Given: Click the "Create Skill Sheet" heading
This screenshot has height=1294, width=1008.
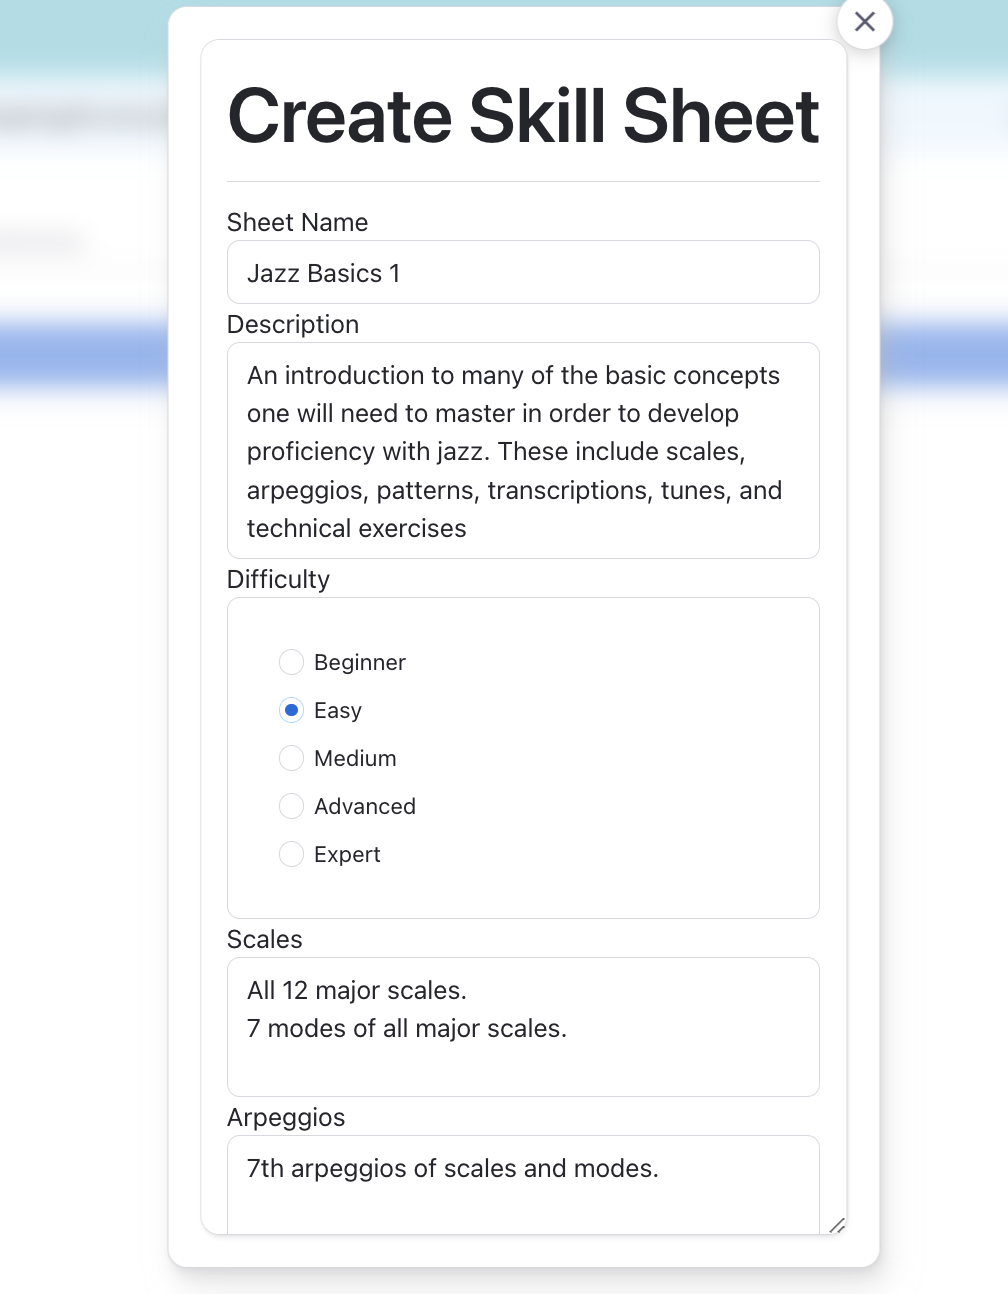Looking at the screenshot, I should [x=523, y=115].
